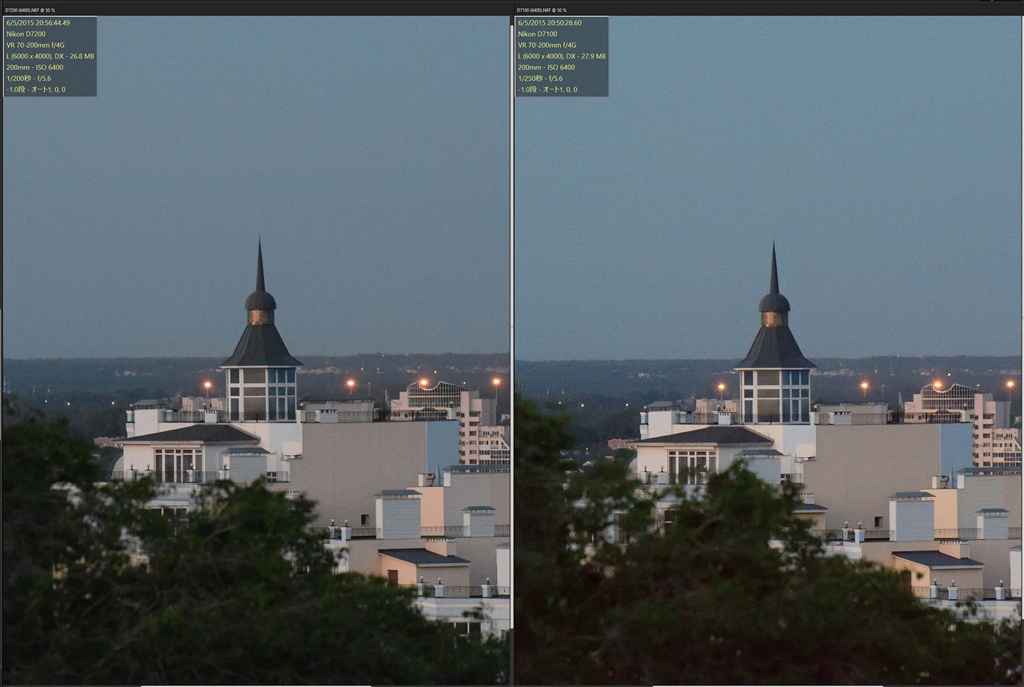Click the ISO 6400 line in D7200 info

[35, 67]
